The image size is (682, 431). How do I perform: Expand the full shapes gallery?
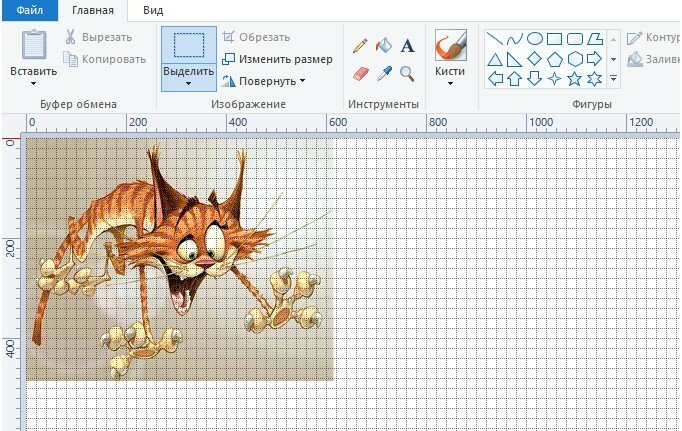613,79
